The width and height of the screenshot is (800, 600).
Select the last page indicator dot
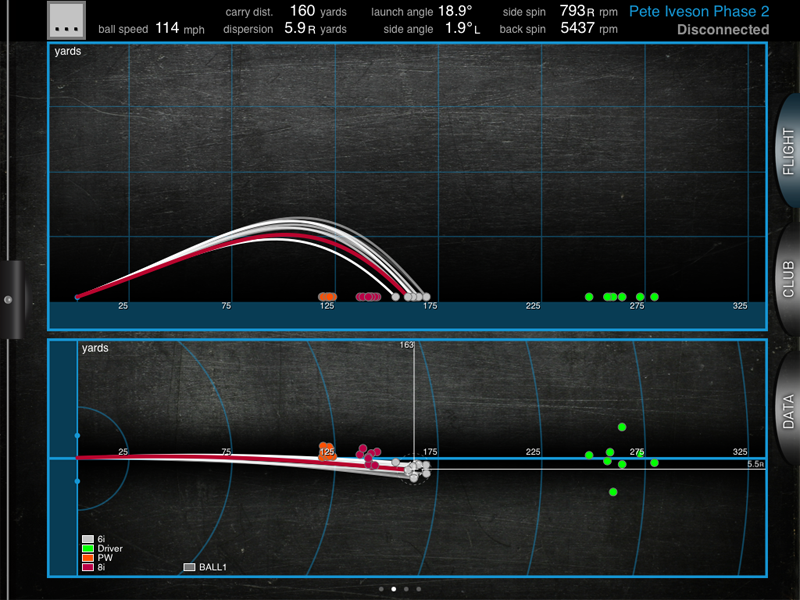tap(419, 589)
